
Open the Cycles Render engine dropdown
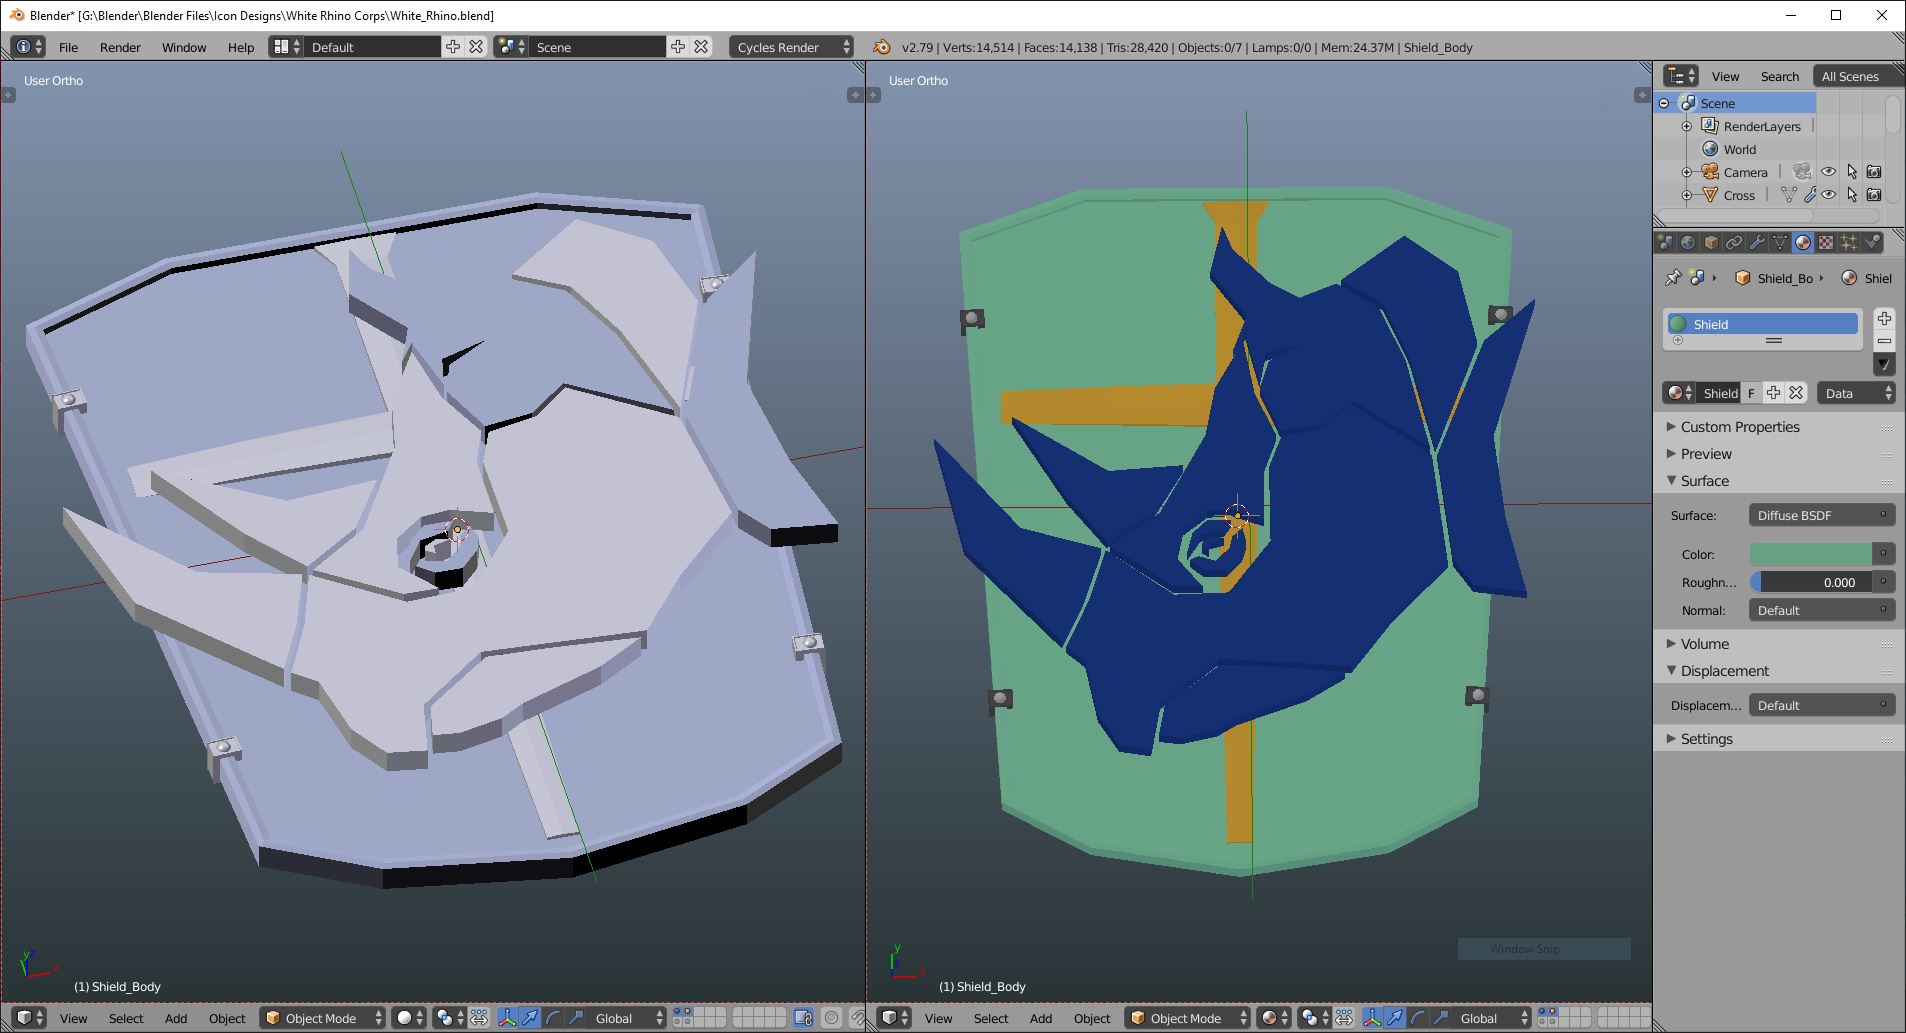pos(792,47)
